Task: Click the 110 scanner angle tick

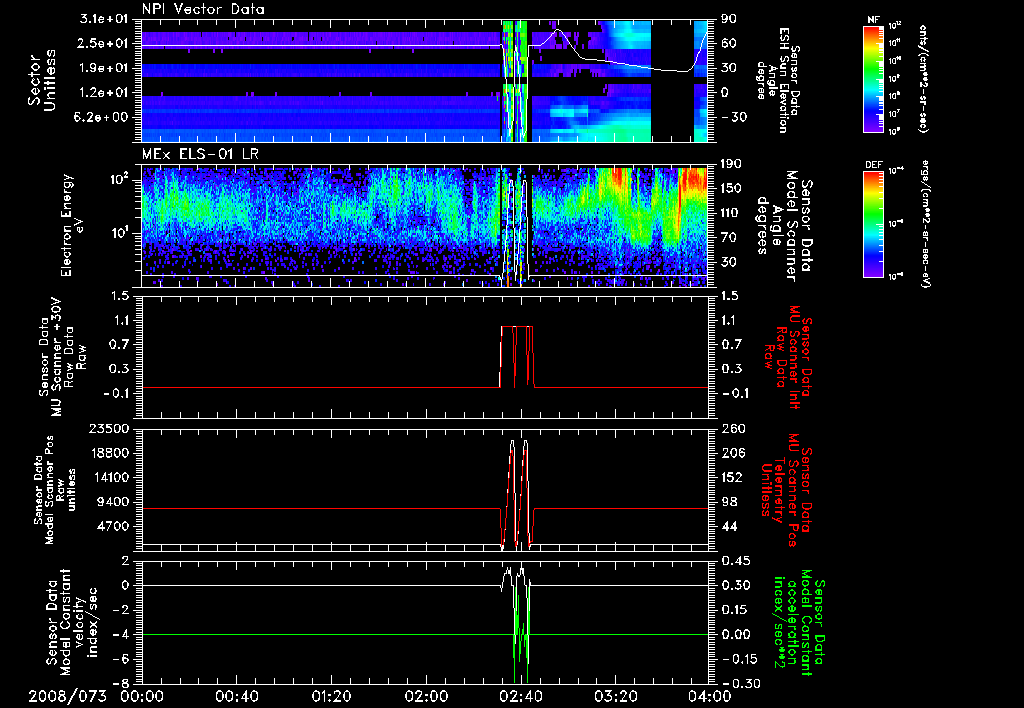Action: pyautogui.click(x=729, y=213)
